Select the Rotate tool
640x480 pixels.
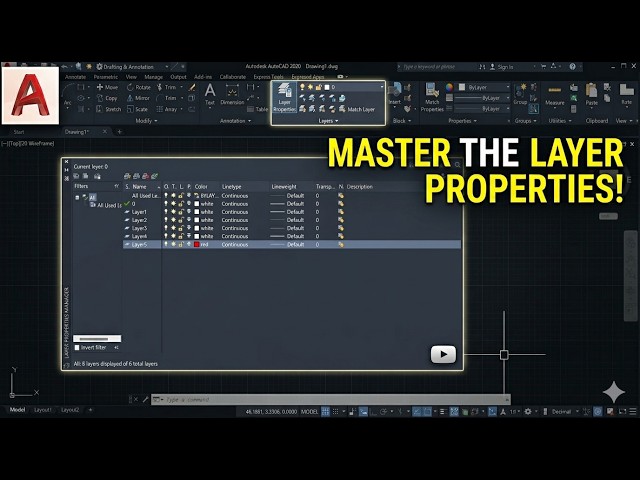coord(139,87)
